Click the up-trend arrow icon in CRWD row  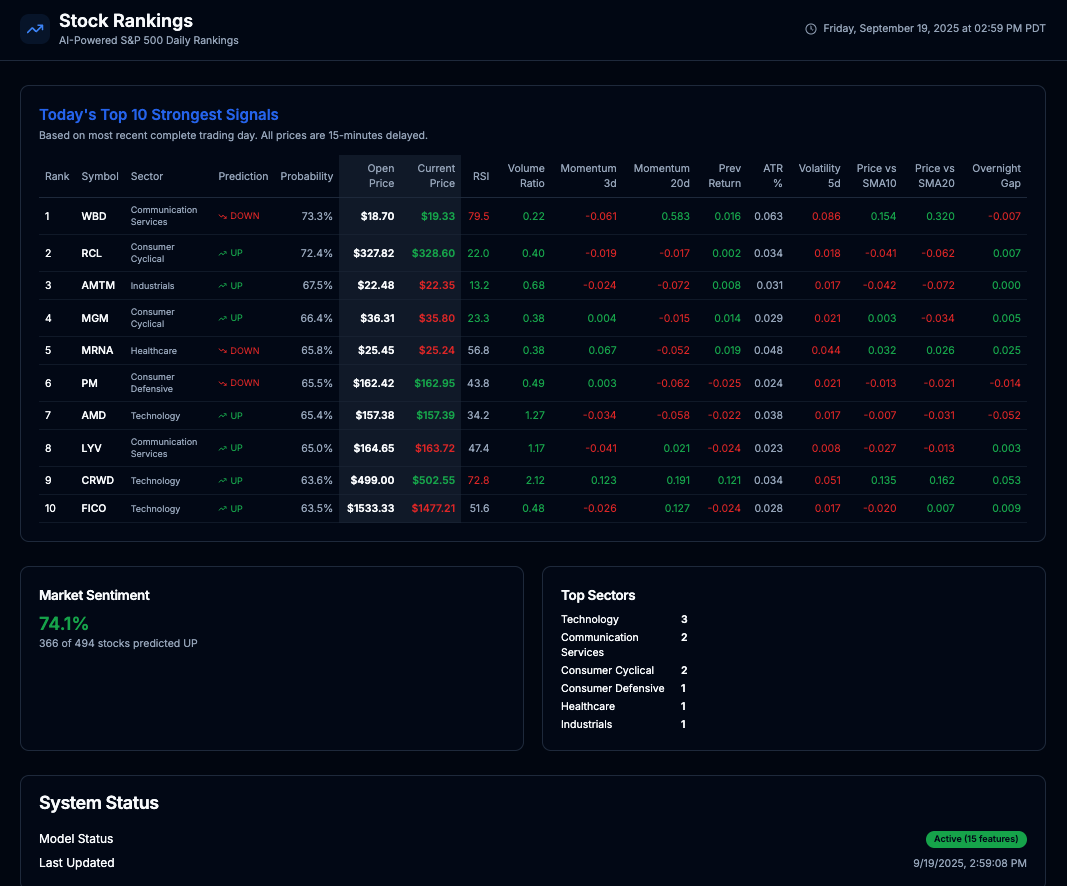[223, 480]
